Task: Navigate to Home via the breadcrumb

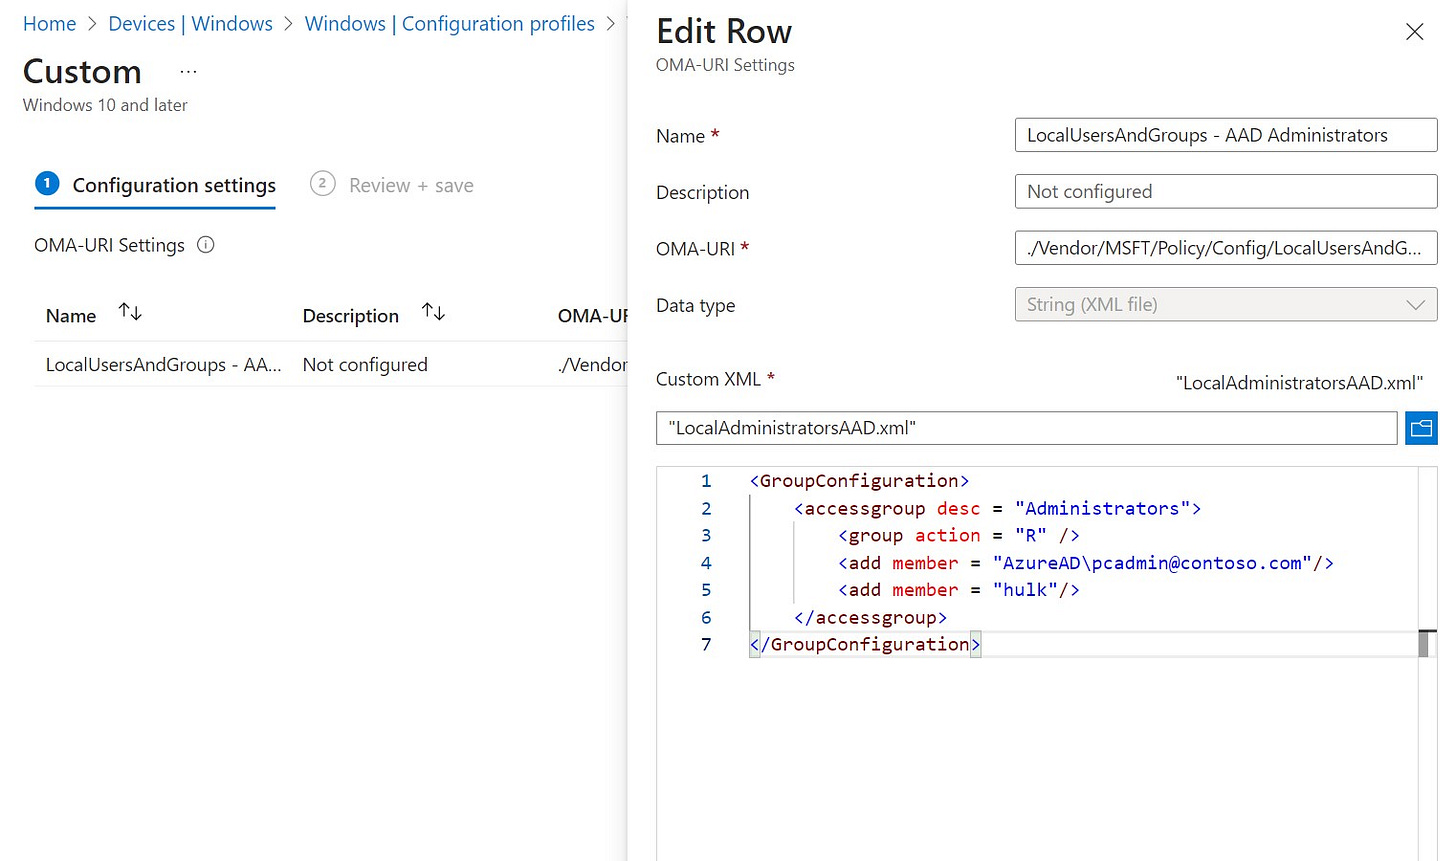Action: (x=49, y=23)
